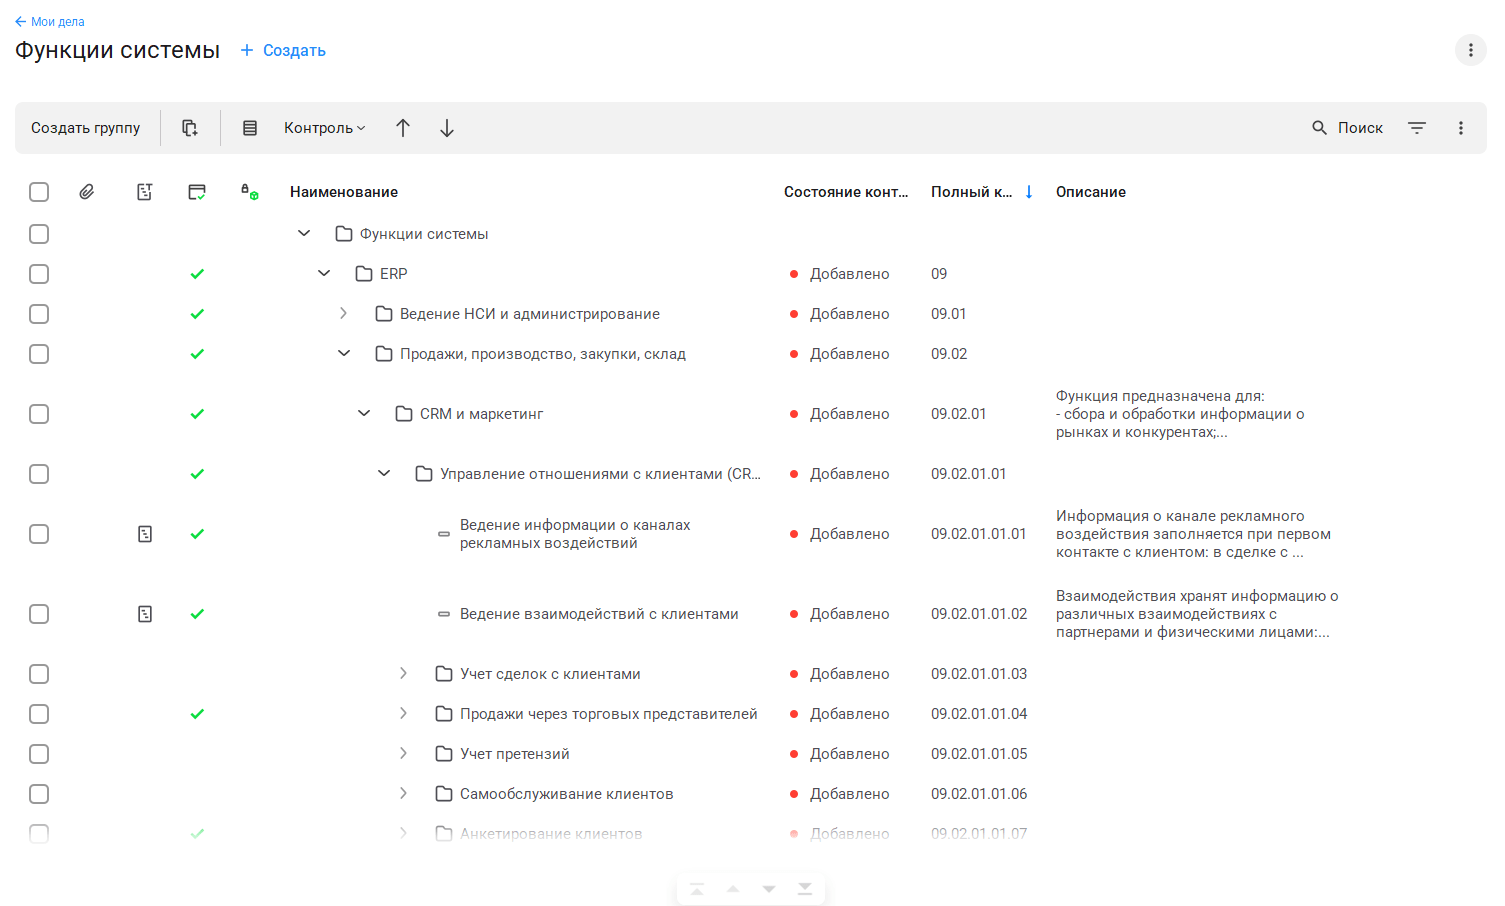Open the Контроль dropdown
1505x906 pixels.
[324, 128]
